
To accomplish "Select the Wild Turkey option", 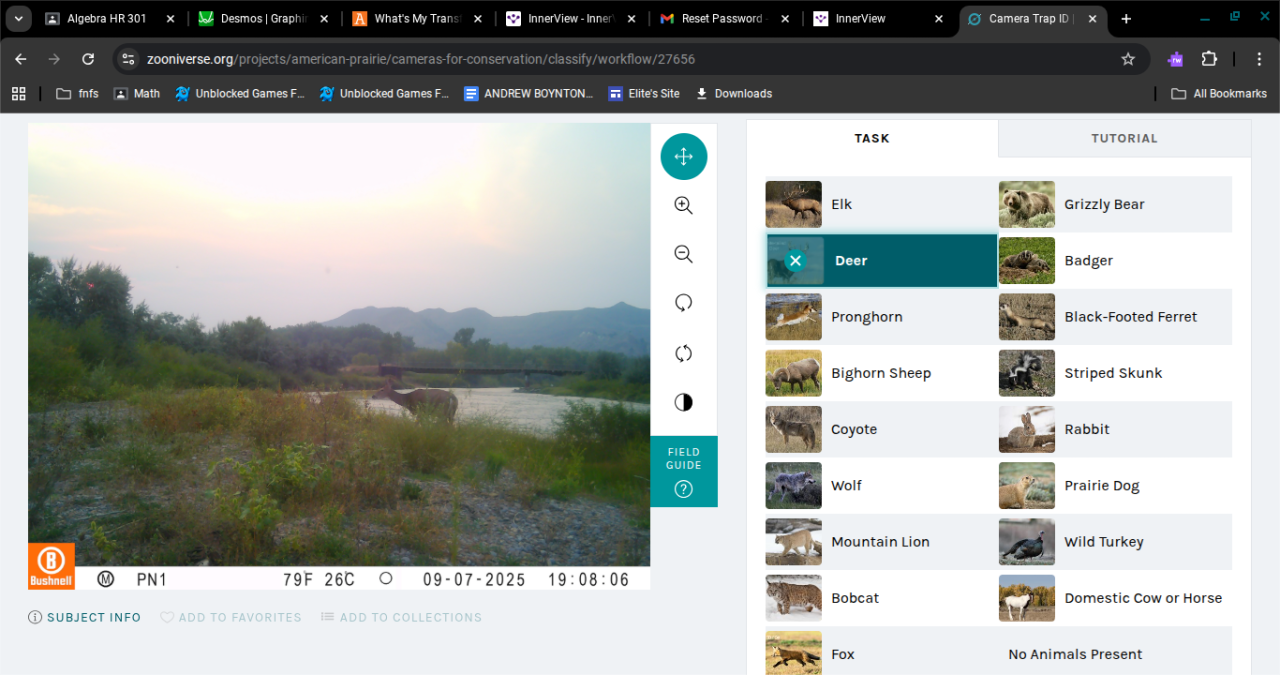I will [x=1115, y=542].
